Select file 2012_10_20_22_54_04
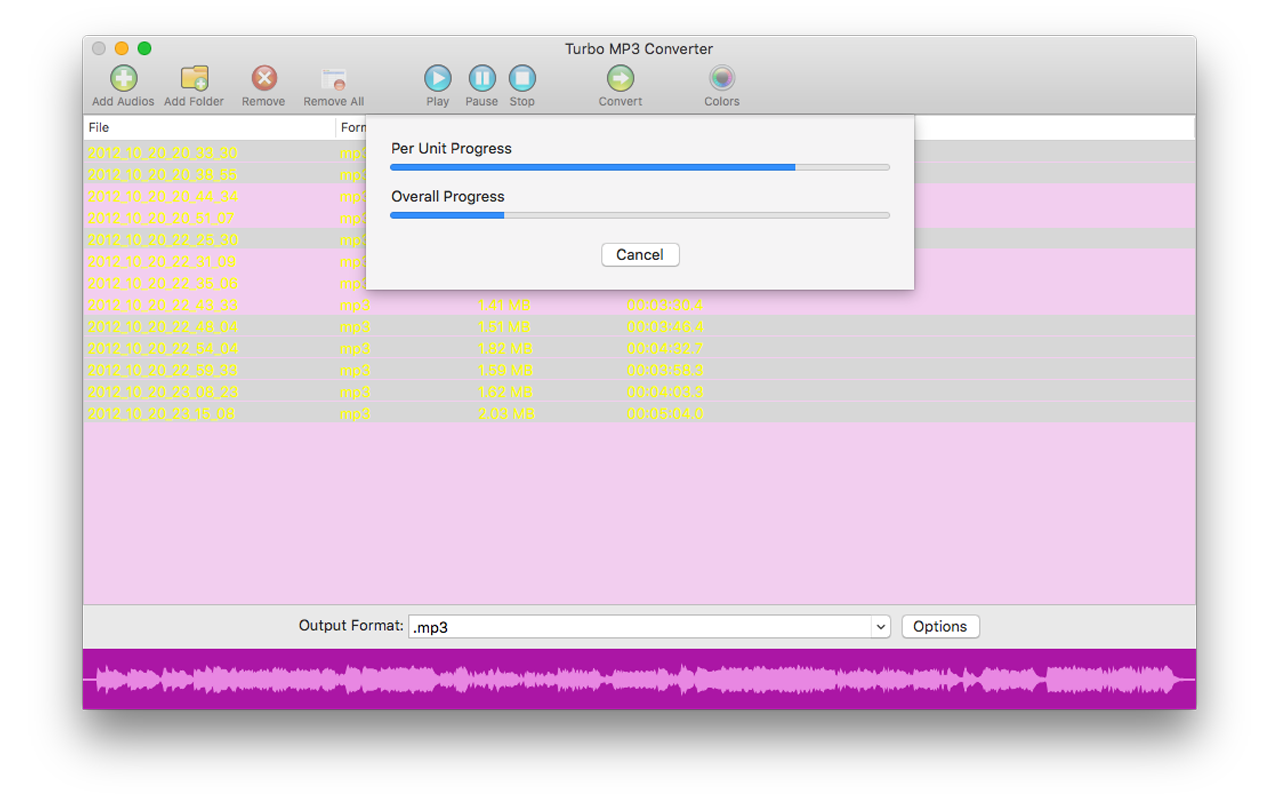Screen dimensions: 1280x800 coord(163,348)
